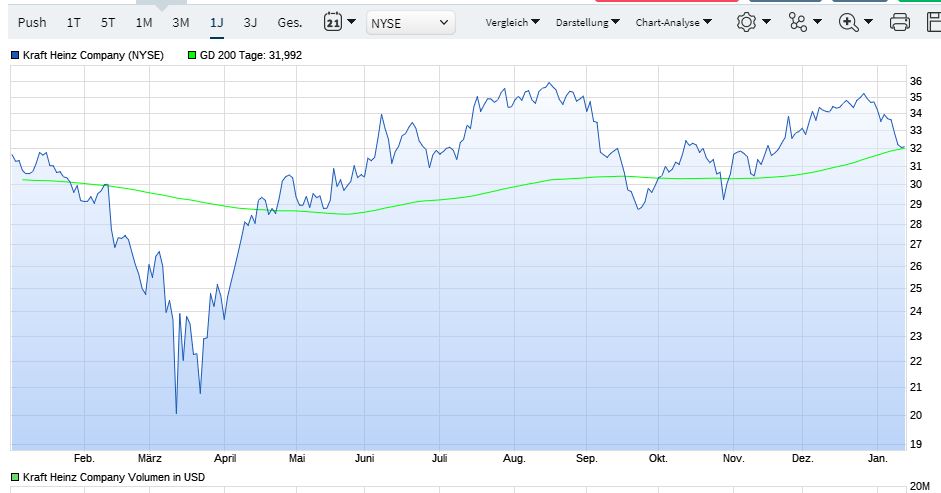Open the Chart-Analyse menu
Screen dimensions: 941x493
tap(673, 22)
